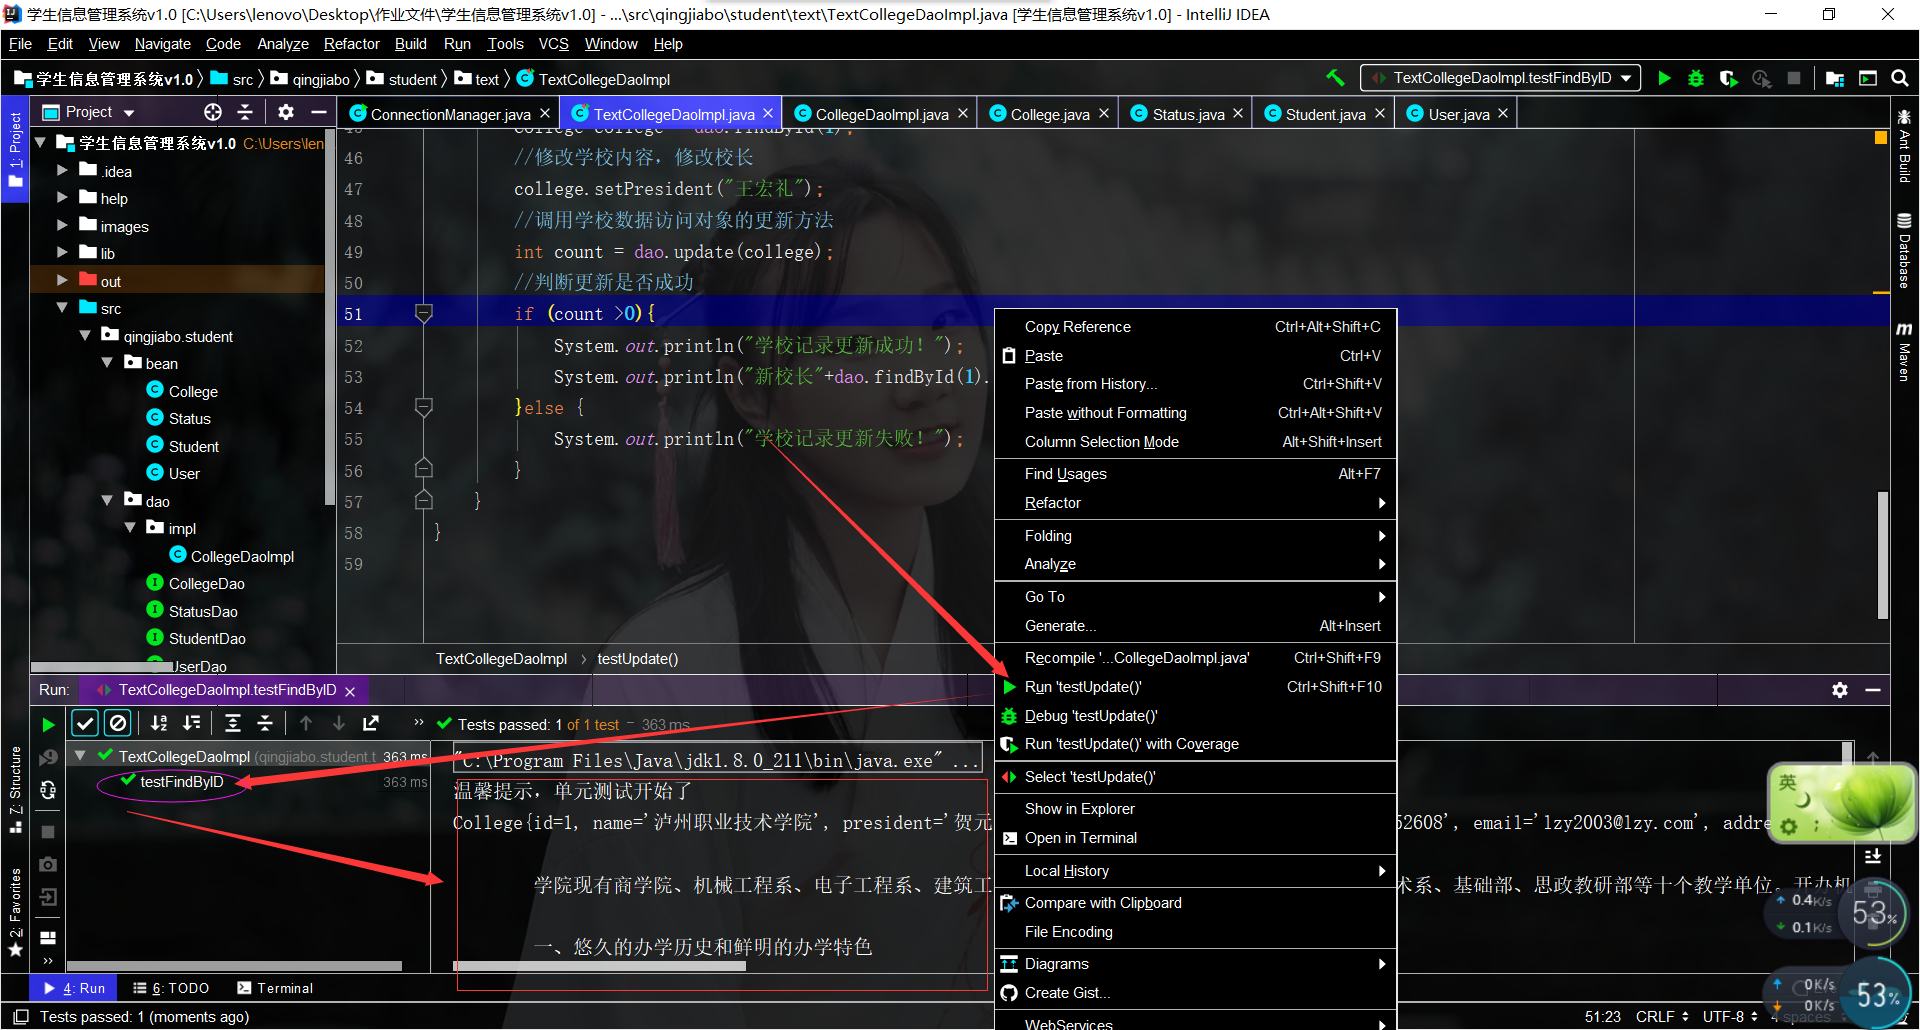Open the Database side panel
The image size is (1920, 1030).
[x=1904, y=250]
